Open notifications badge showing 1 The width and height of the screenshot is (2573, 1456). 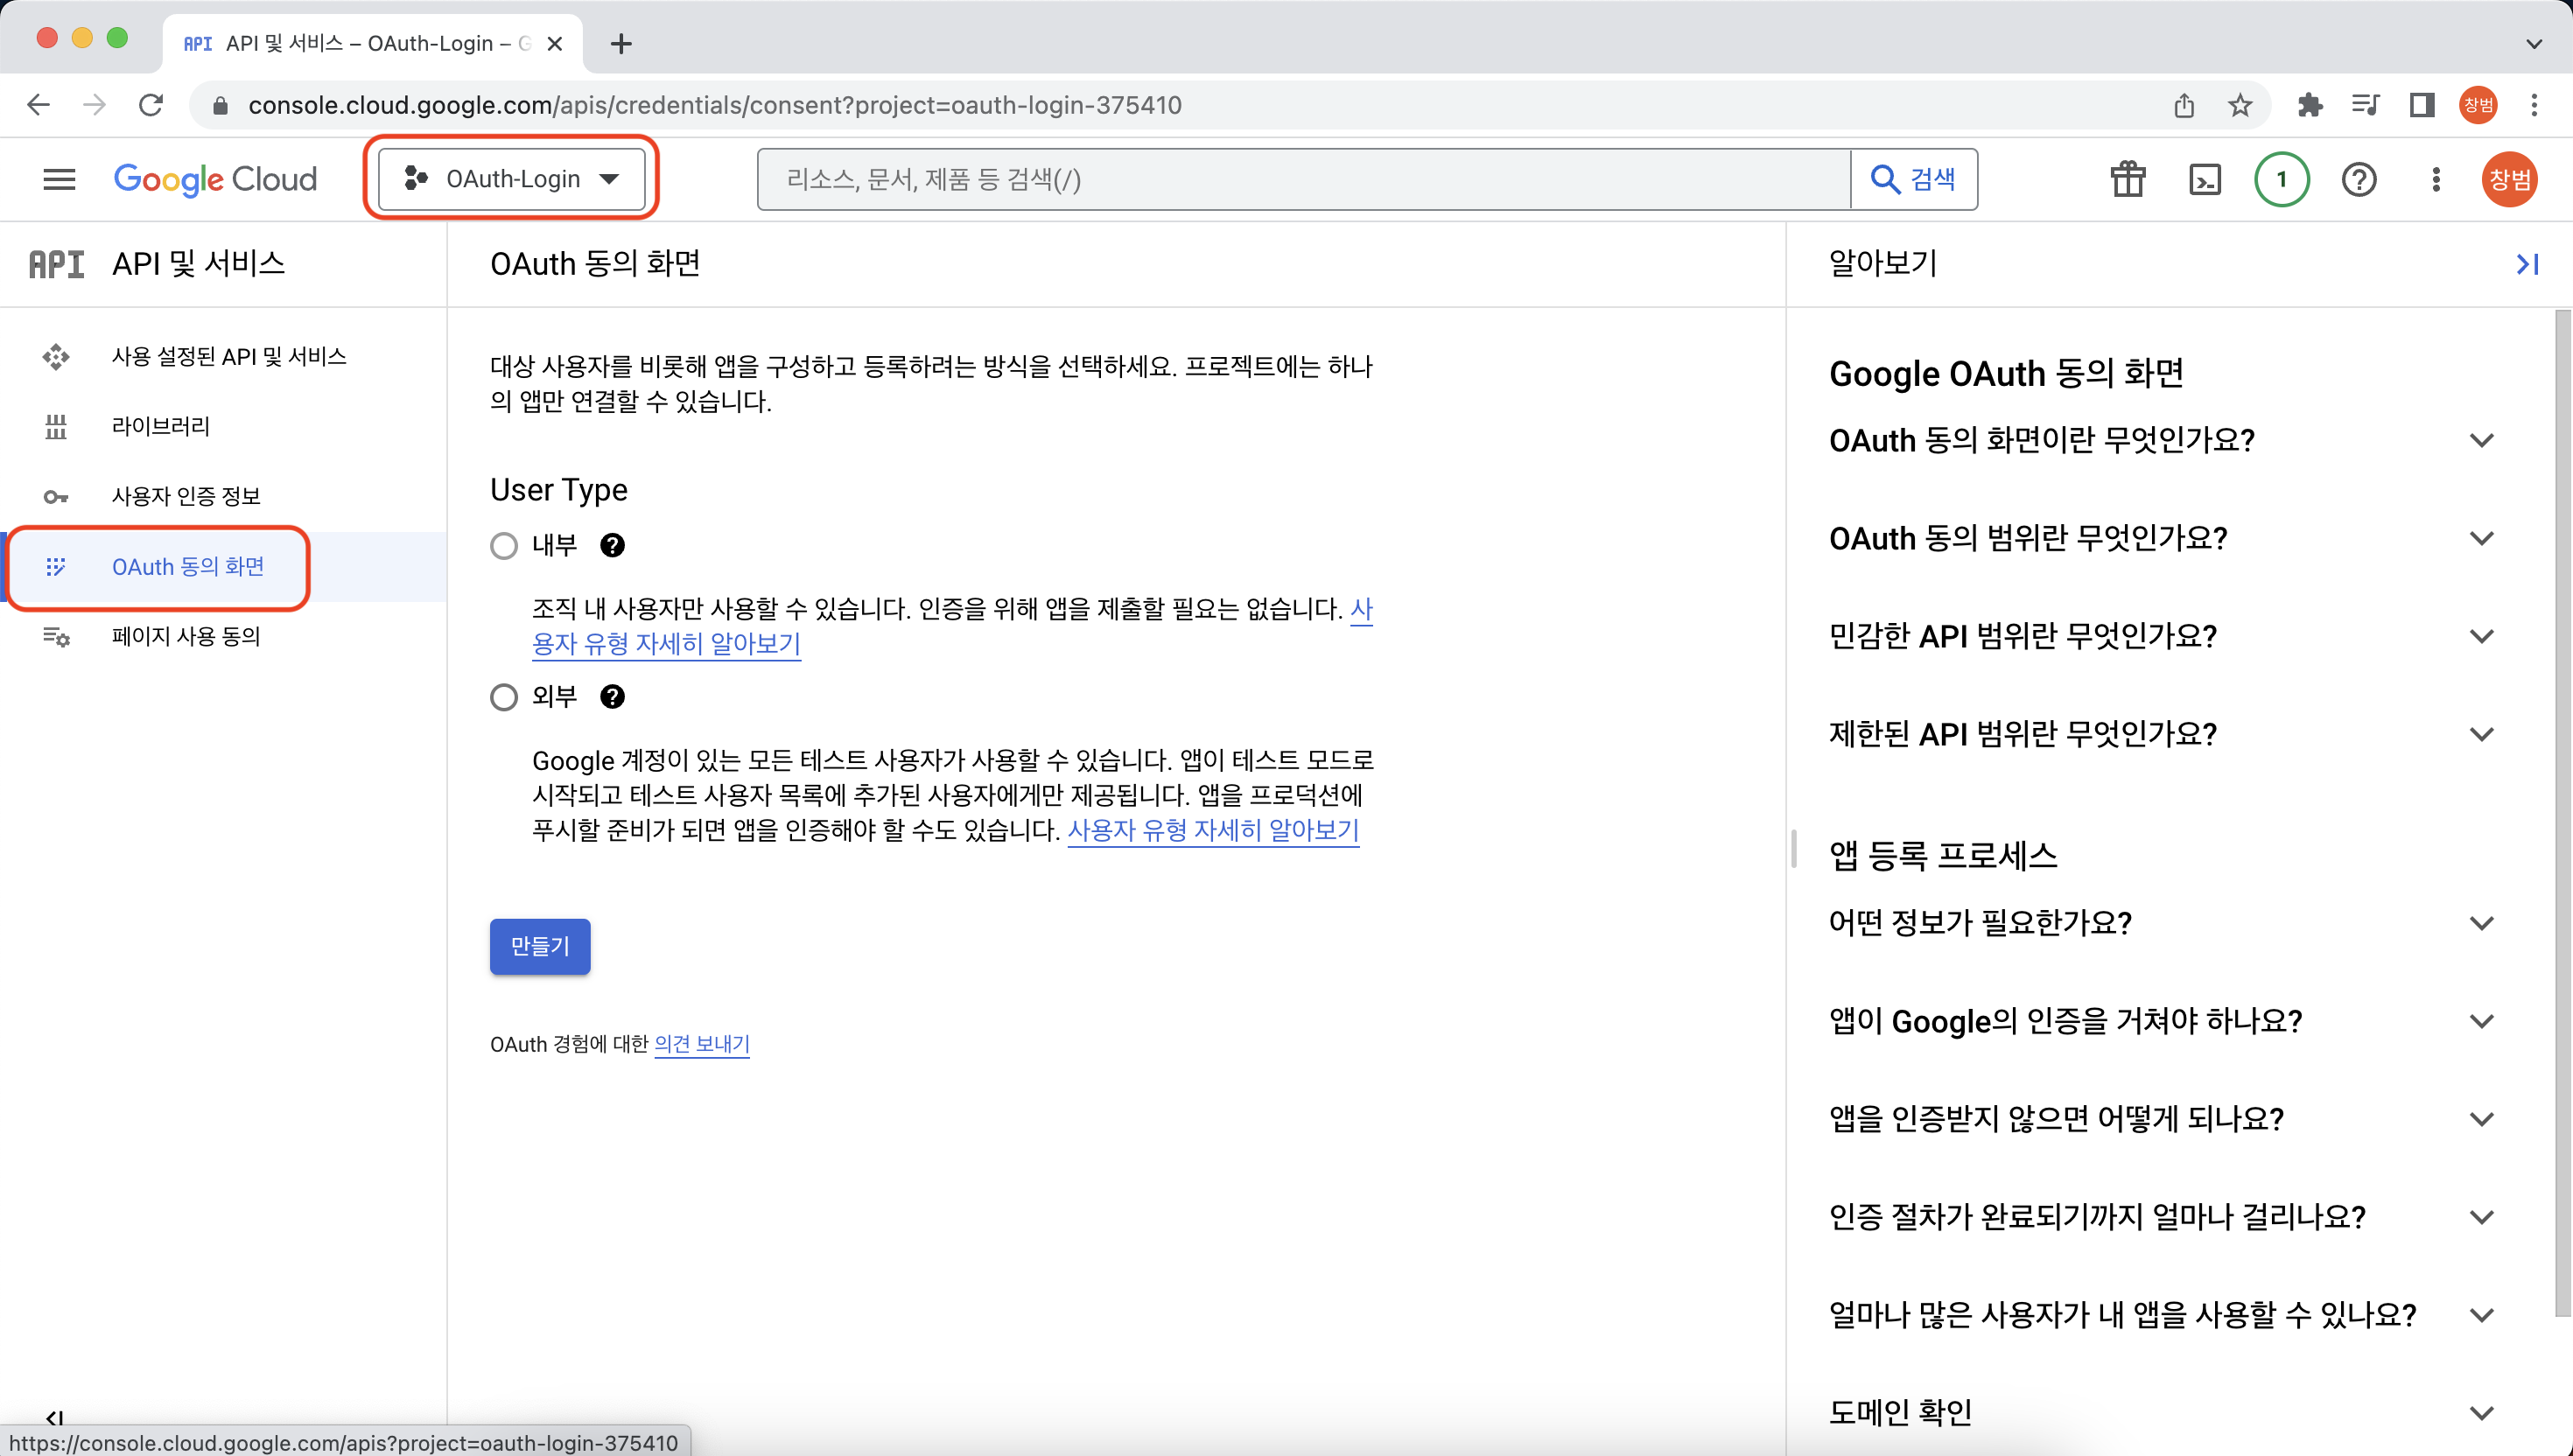[x=2281, y=179]
